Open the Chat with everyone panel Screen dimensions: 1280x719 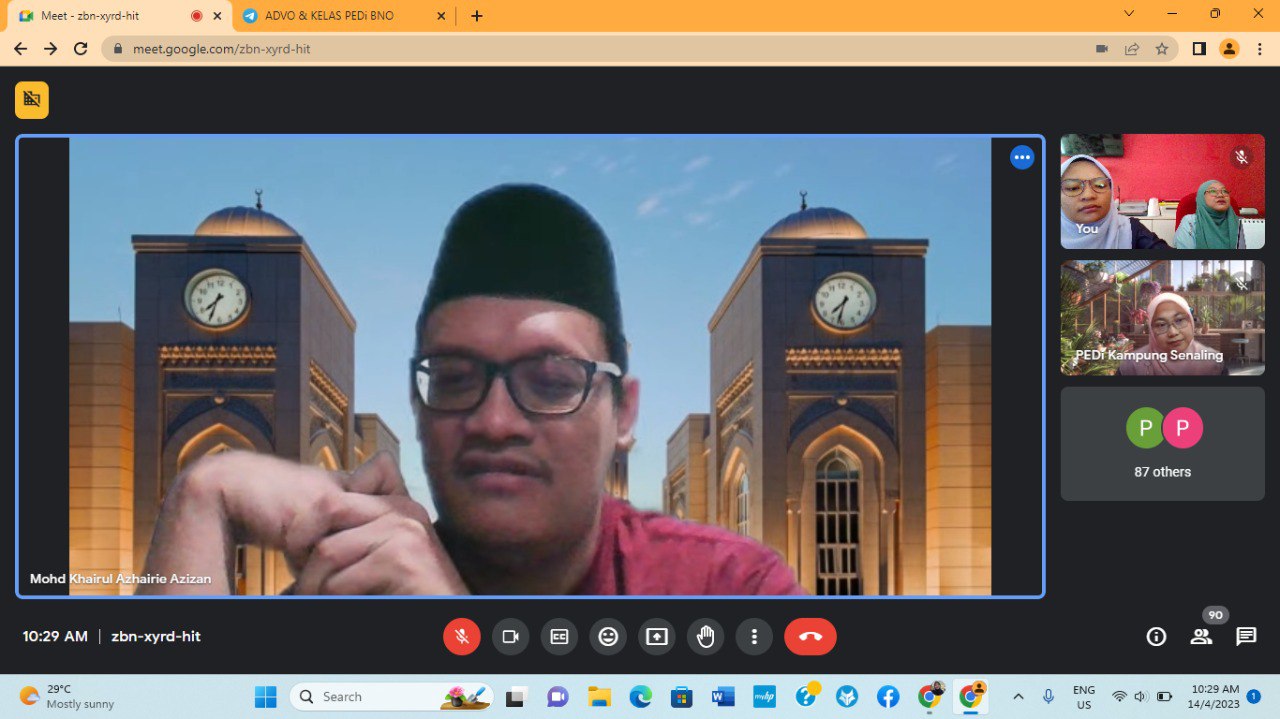(1246, 636)
